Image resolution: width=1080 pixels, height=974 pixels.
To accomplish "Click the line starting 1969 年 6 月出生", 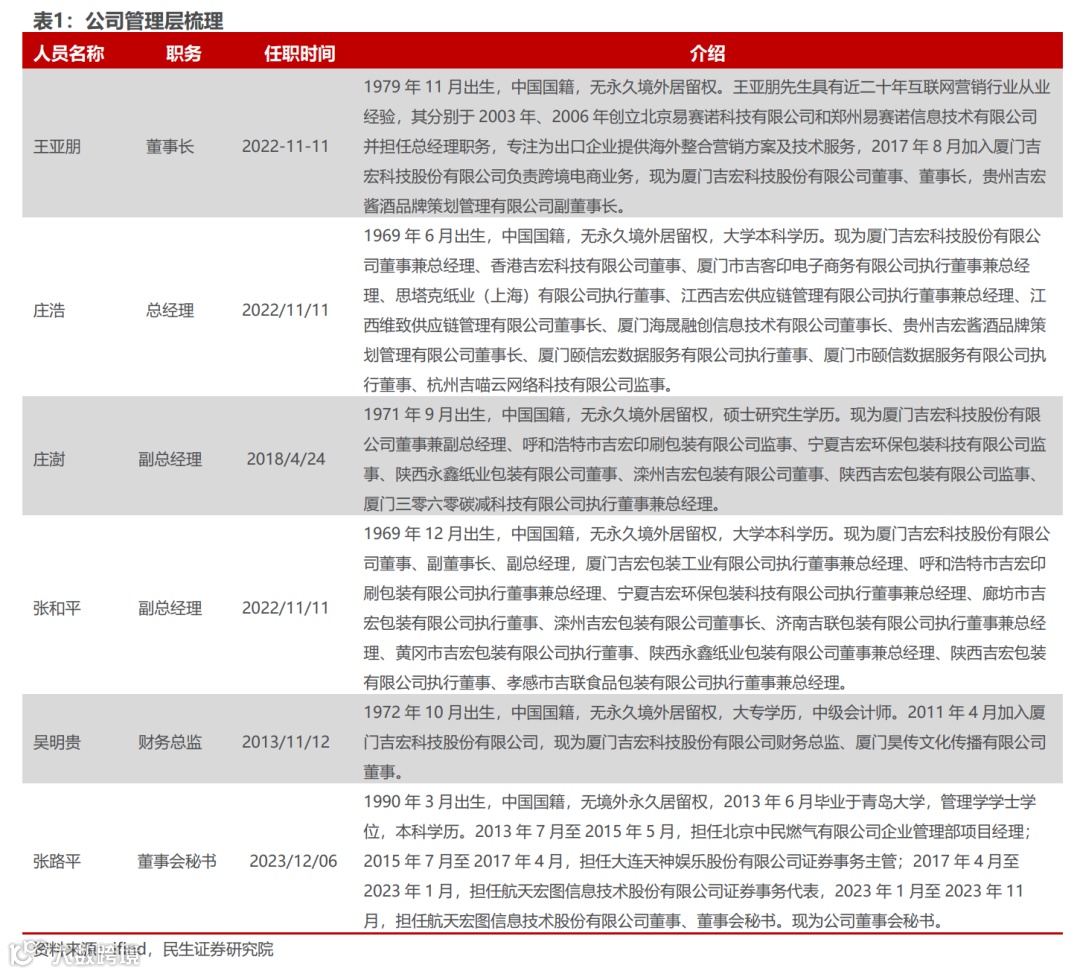I will click(x=703, y=236).
